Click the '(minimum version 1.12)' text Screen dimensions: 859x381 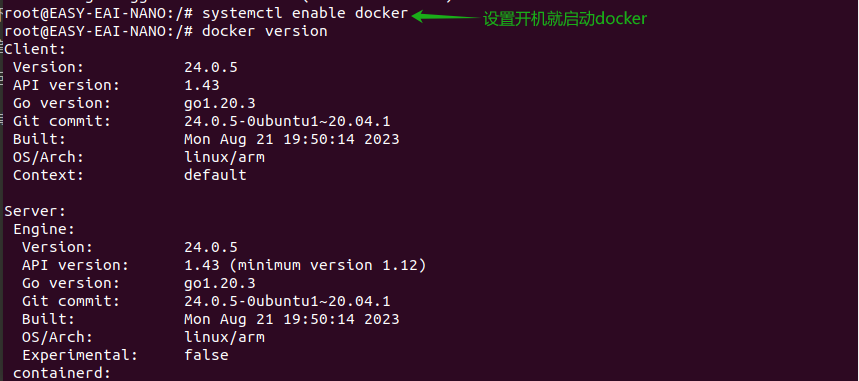pos(328,265)
